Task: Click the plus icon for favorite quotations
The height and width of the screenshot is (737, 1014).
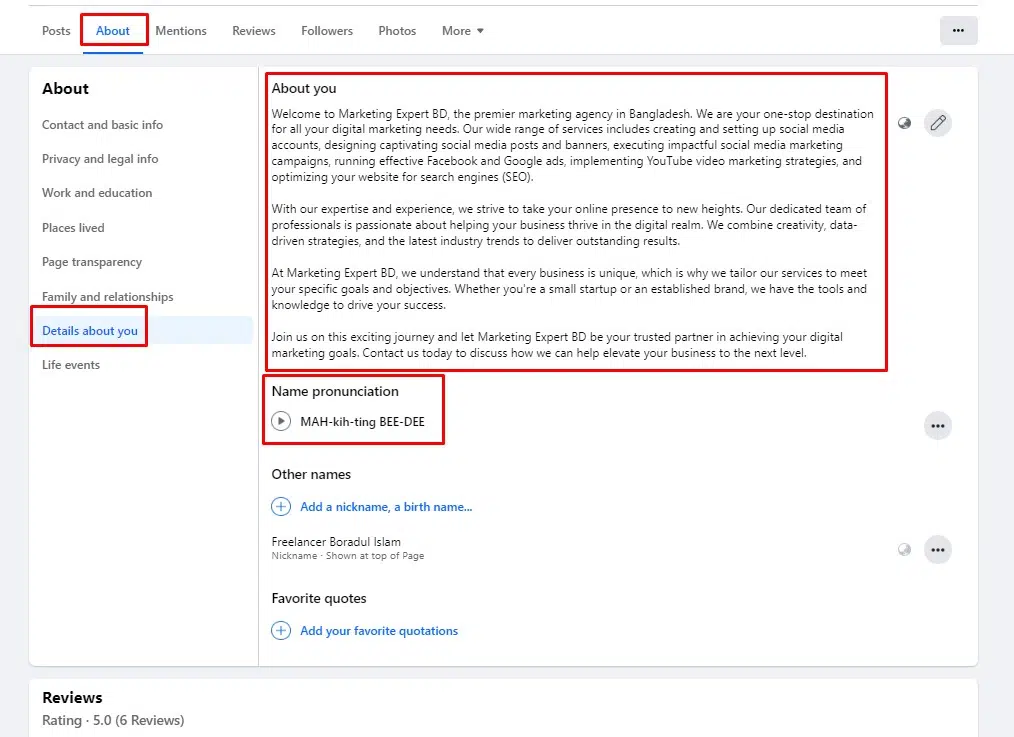Action: click(x=282, y=631)
